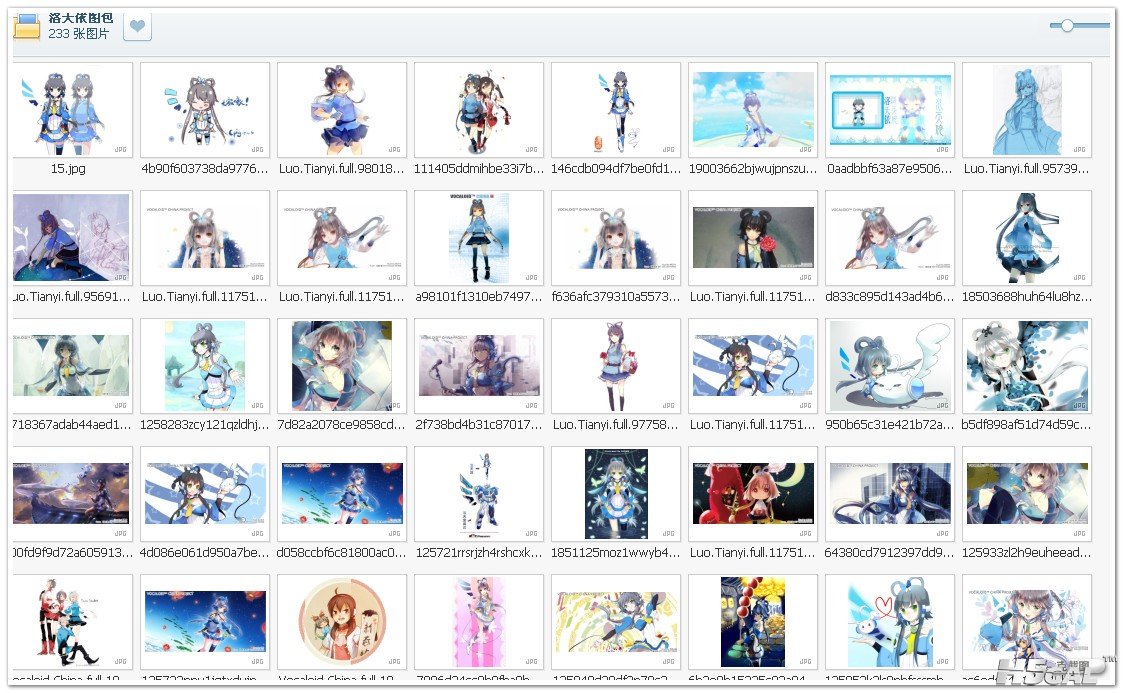
Task: Click the 洛大依图包 folder icon
Action: 26,26
